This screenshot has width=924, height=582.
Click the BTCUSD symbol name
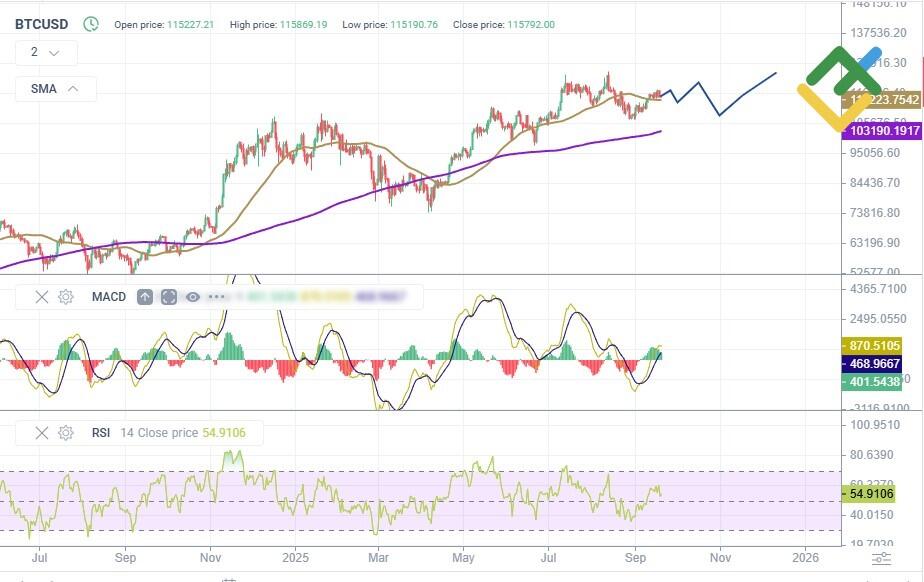tap(43, 22)
